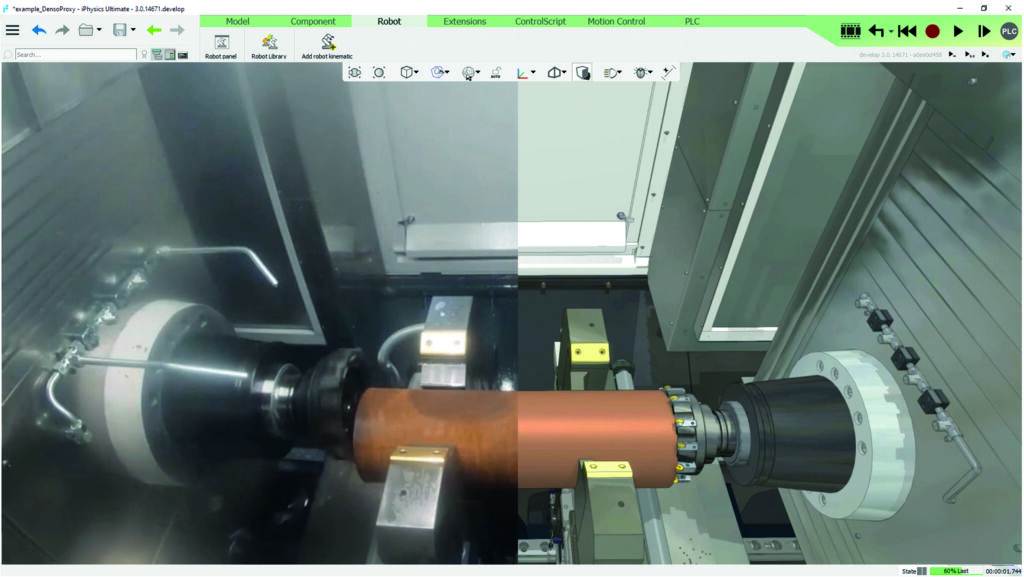Click the blue undo arrow
Image resolution: width=1024 pixels, height=577 pixels.
coord(39,30)
